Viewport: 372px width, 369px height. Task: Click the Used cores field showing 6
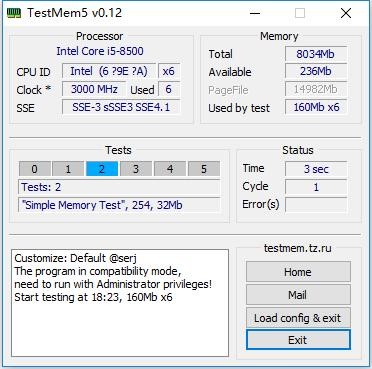pyautogui.click(x=169, y=89)
